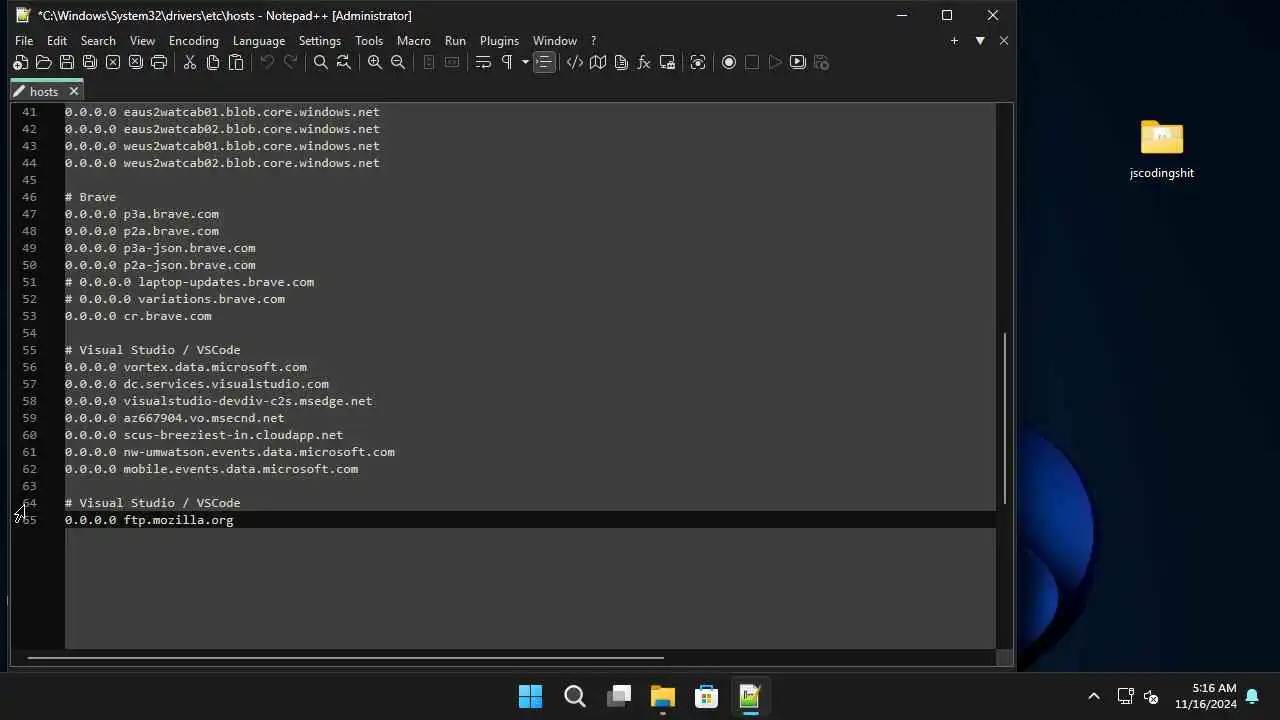Cut selection with the scissors icon

pyautogui.click(x=189, y=62)
